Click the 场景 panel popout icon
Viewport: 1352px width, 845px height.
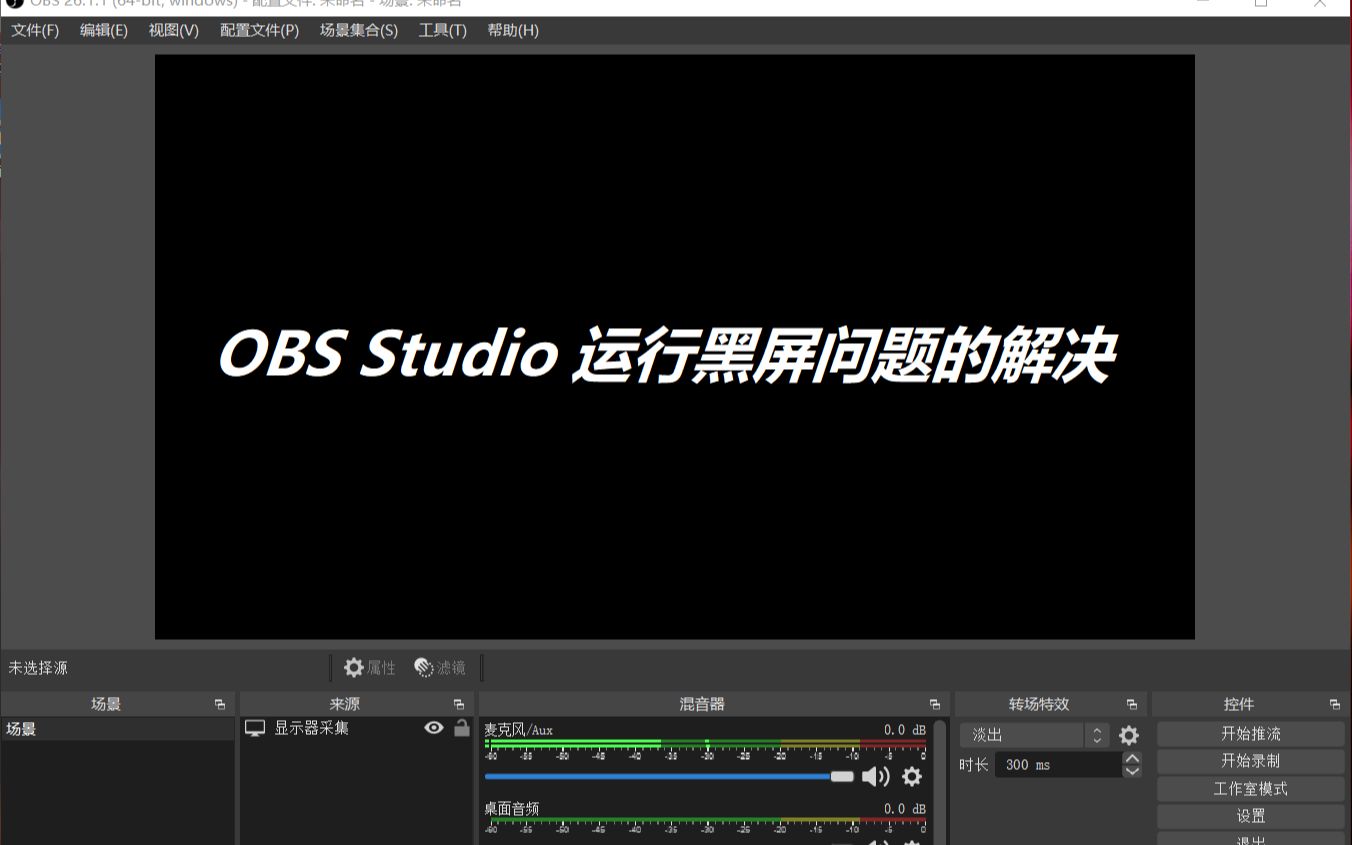click(x=219, y=703)
